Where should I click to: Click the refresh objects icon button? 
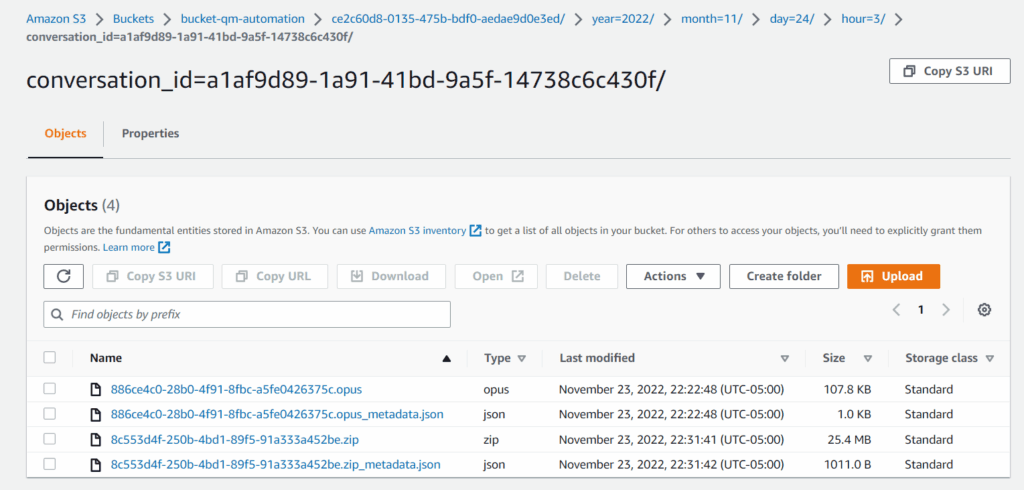(x=64, y=276)
